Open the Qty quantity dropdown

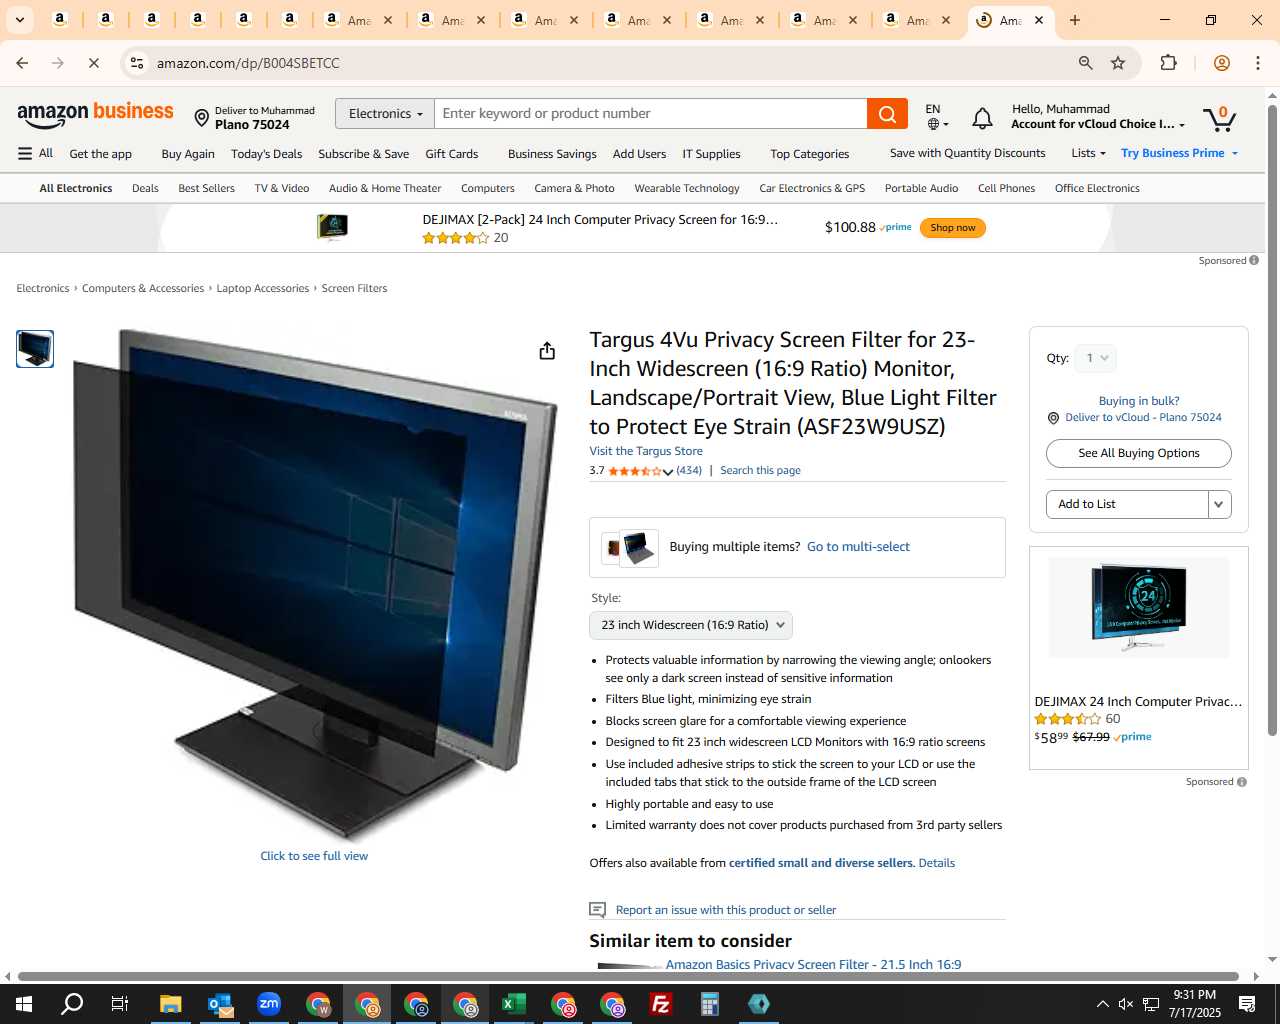pyautogui.click(x=1094, y=358)
